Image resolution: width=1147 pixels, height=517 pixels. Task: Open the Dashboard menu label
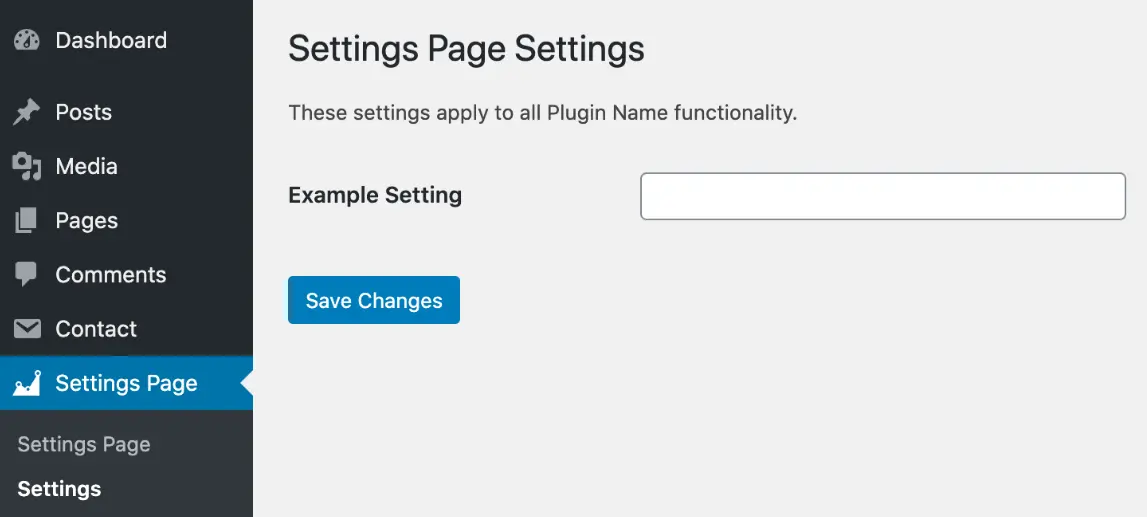pos(111,40)
